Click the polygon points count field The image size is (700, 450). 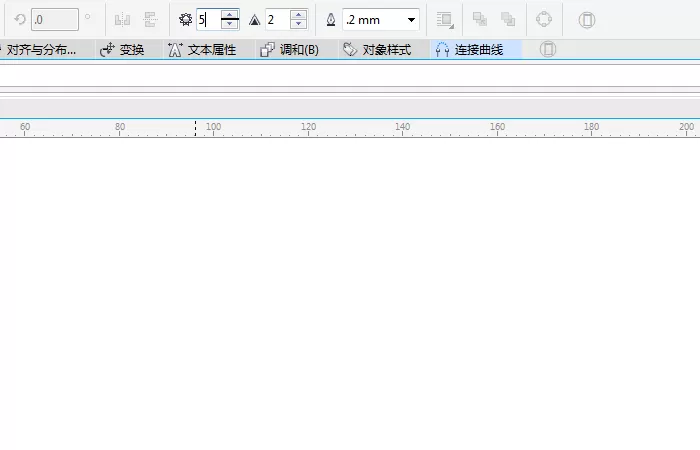pyautogui.click(x=208, y=20)
